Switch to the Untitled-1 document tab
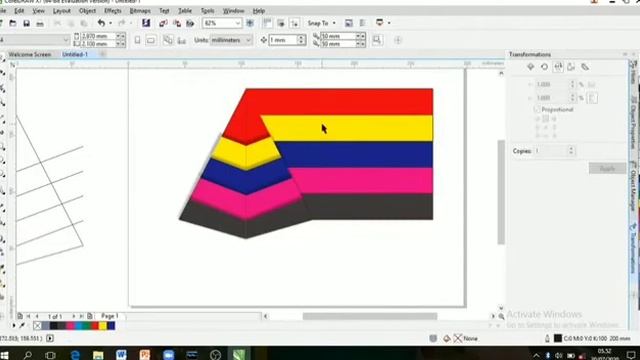This screenshot has height=360, width=640. 75,54
